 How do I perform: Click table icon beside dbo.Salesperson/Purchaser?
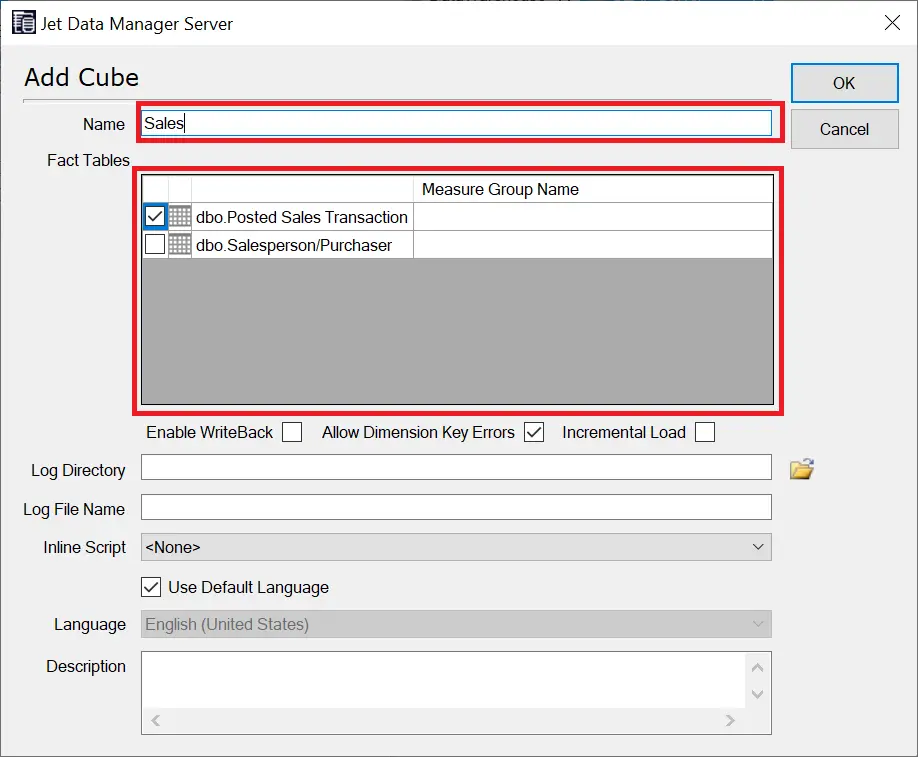pyautogui.click(x=180, y=244)
